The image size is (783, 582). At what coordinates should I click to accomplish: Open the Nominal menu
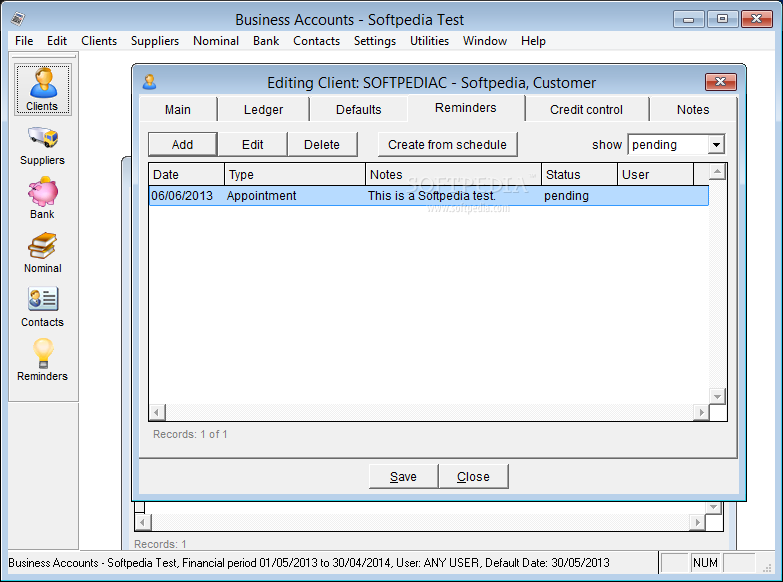tap(216, 41)
